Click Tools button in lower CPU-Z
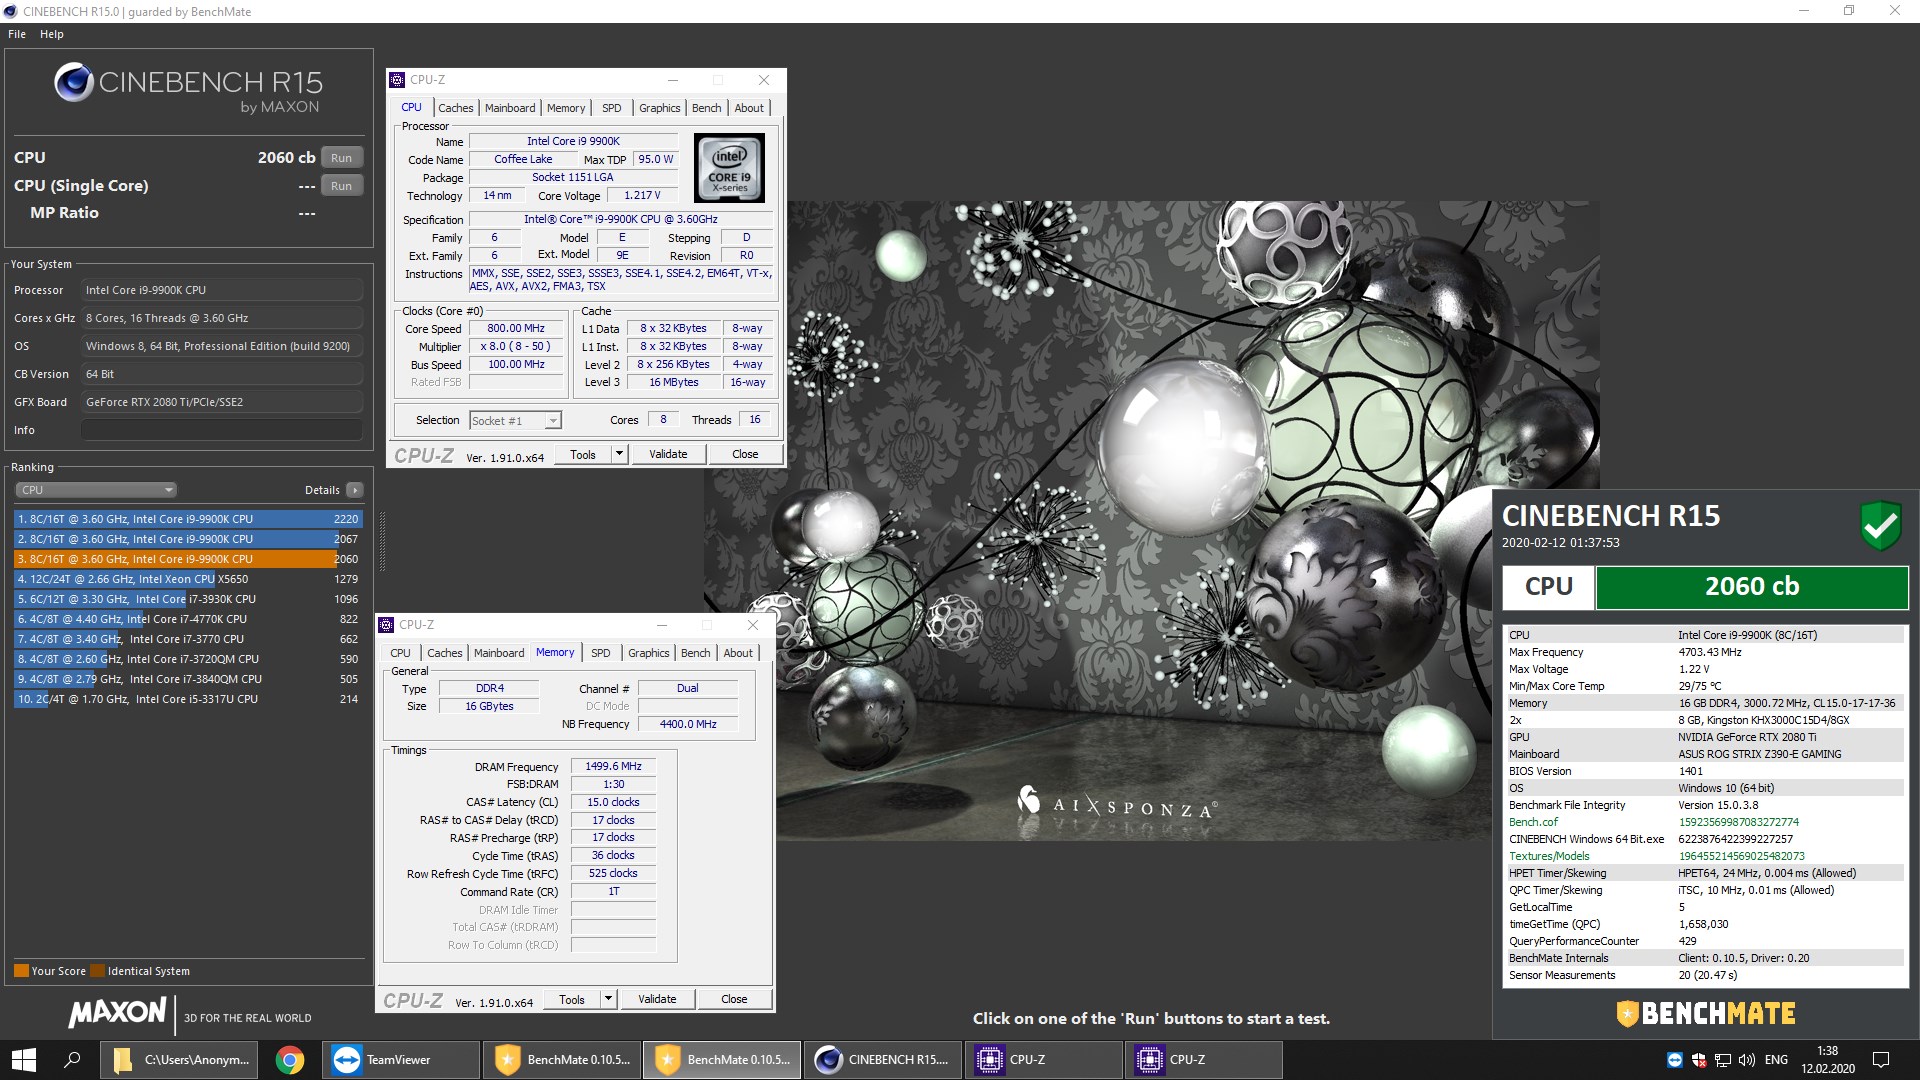The width and height of the screenshot is (1920, 1080). coord(572,999)
